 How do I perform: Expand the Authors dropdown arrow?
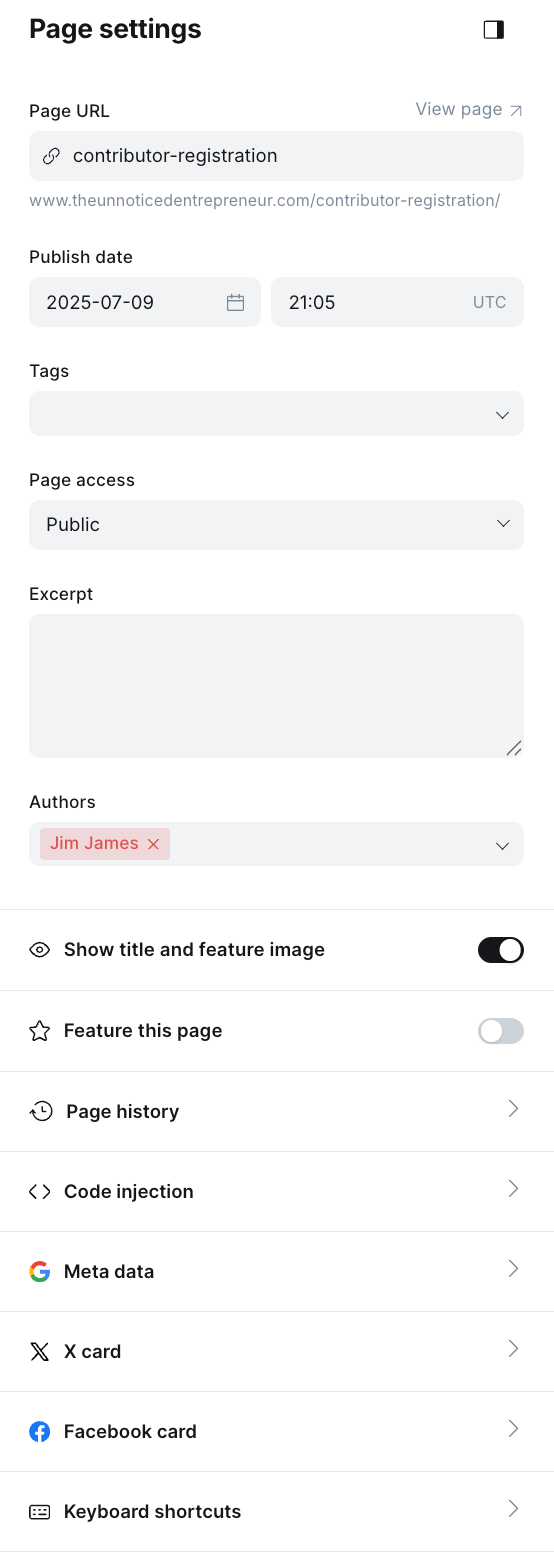click(x=502, y=846)
